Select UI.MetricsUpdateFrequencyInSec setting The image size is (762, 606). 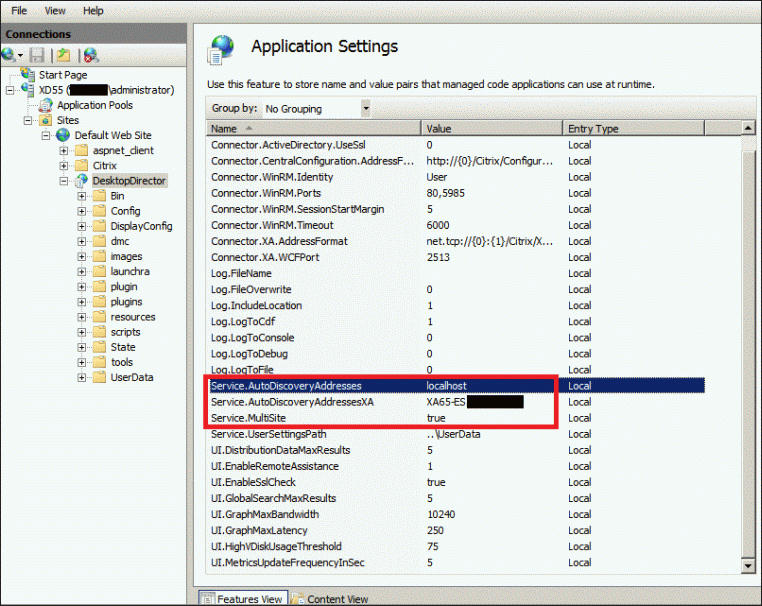point(456,562)
